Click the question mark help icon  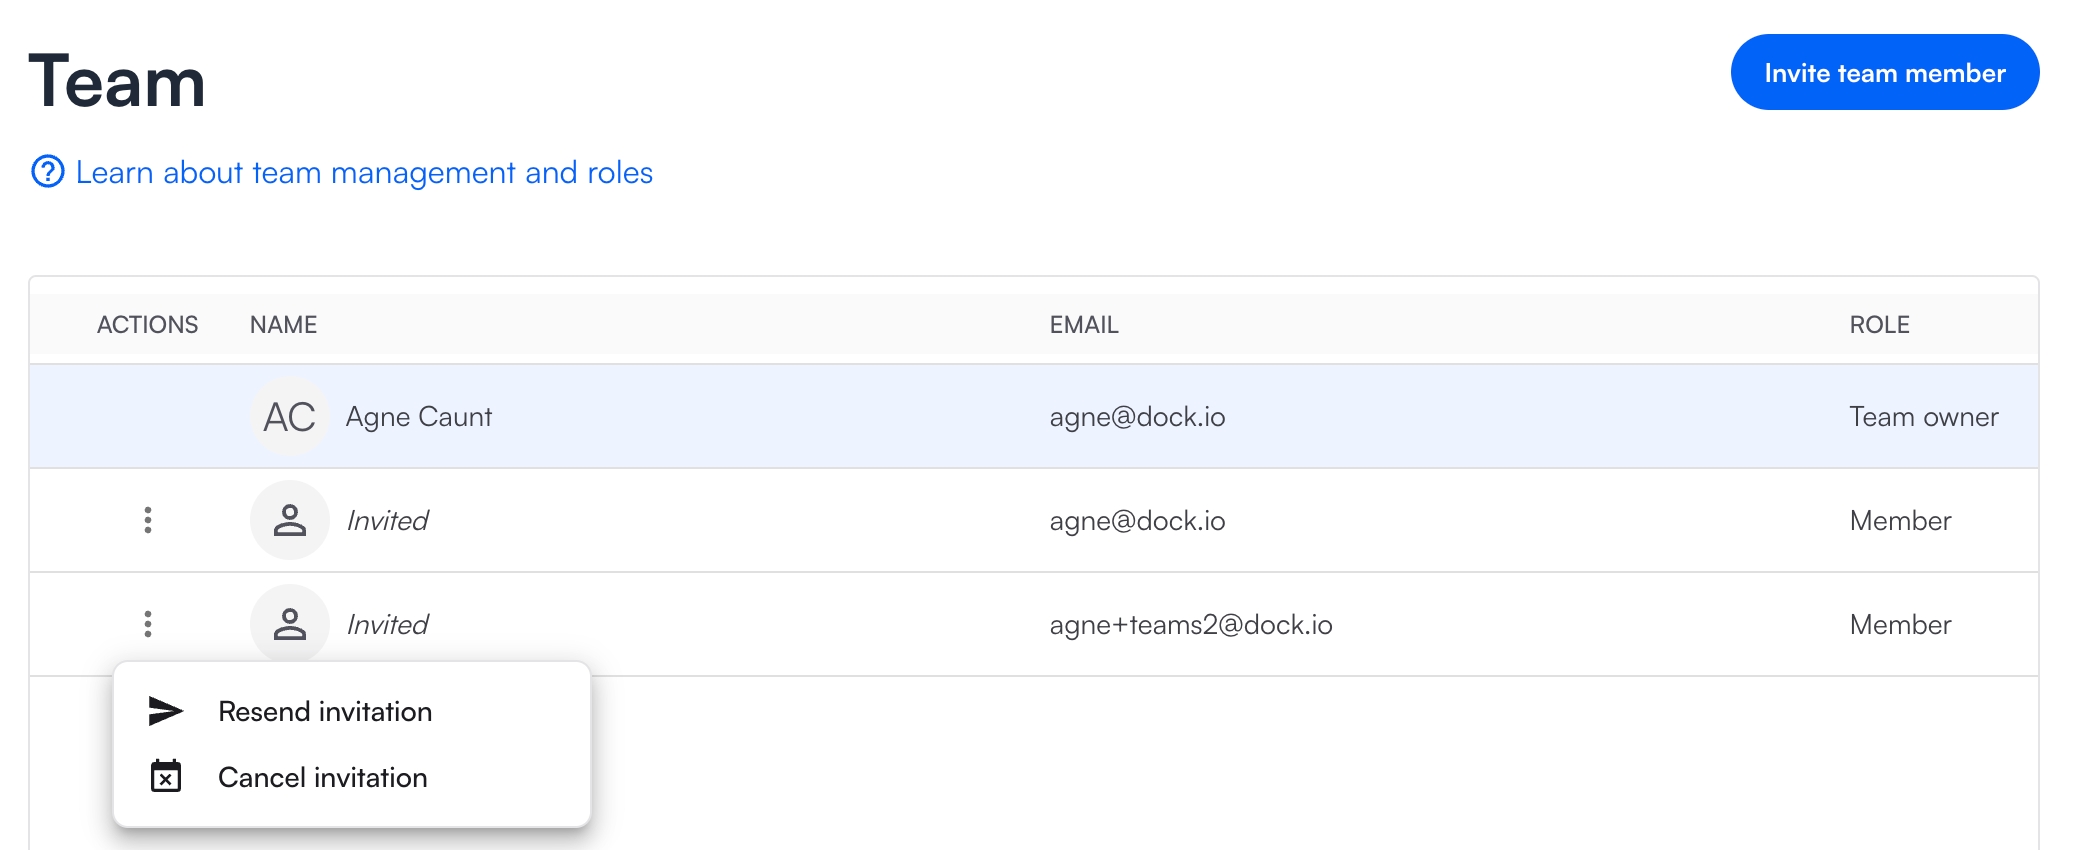[x=47, y=172]
